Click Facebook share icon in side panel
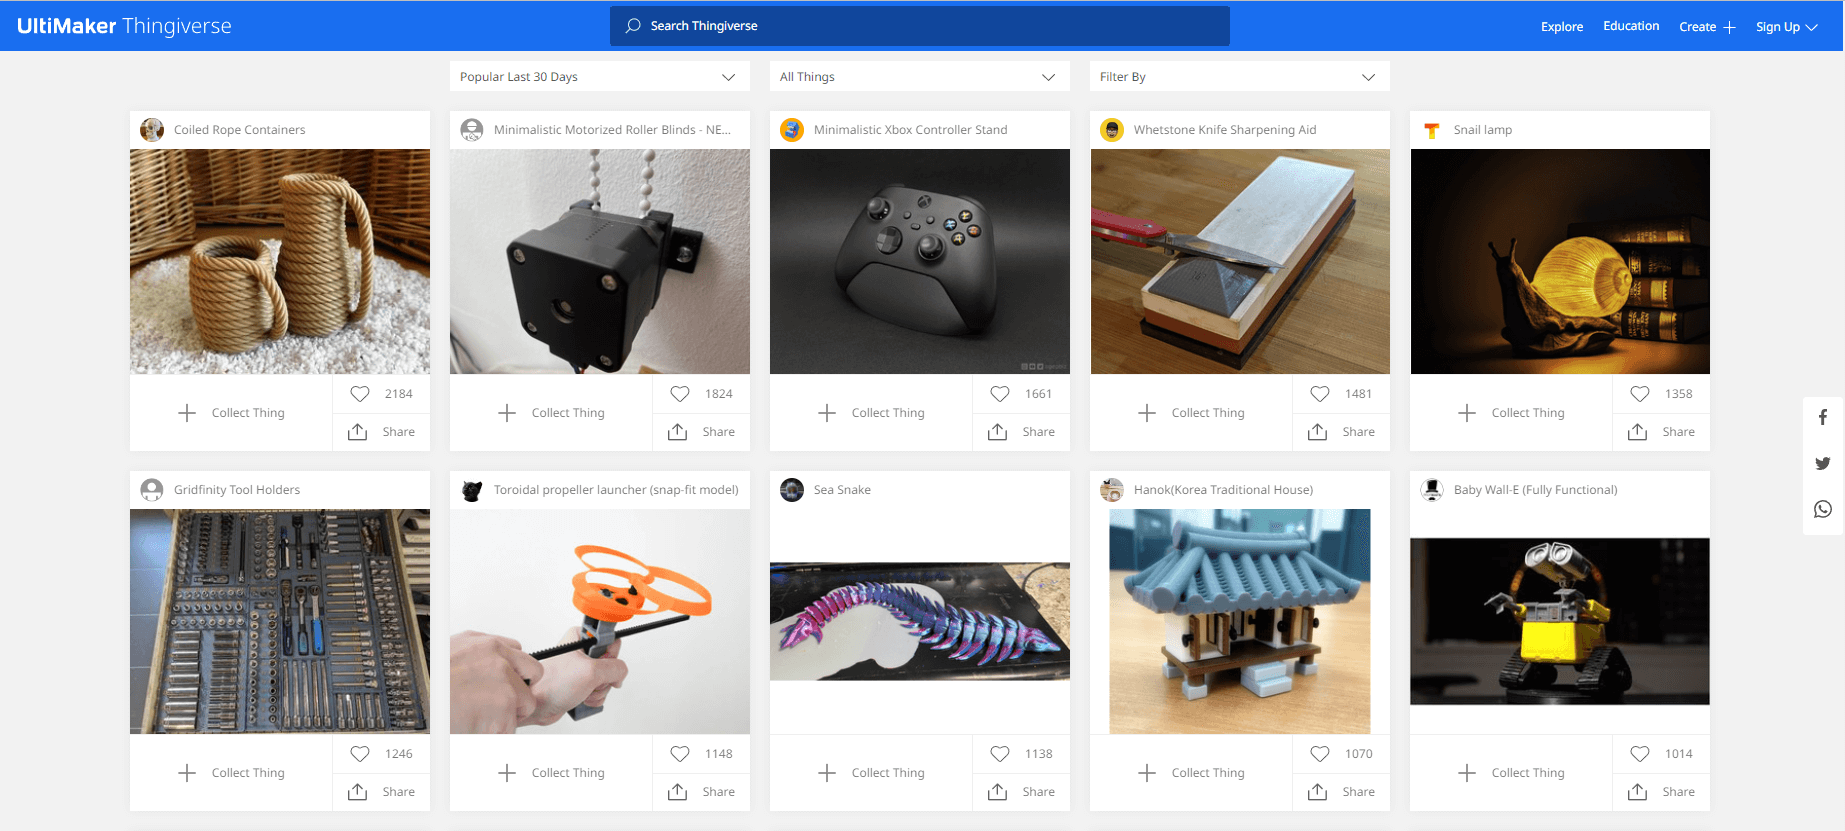The image size is (1845, 831). tap(1823, 417)
